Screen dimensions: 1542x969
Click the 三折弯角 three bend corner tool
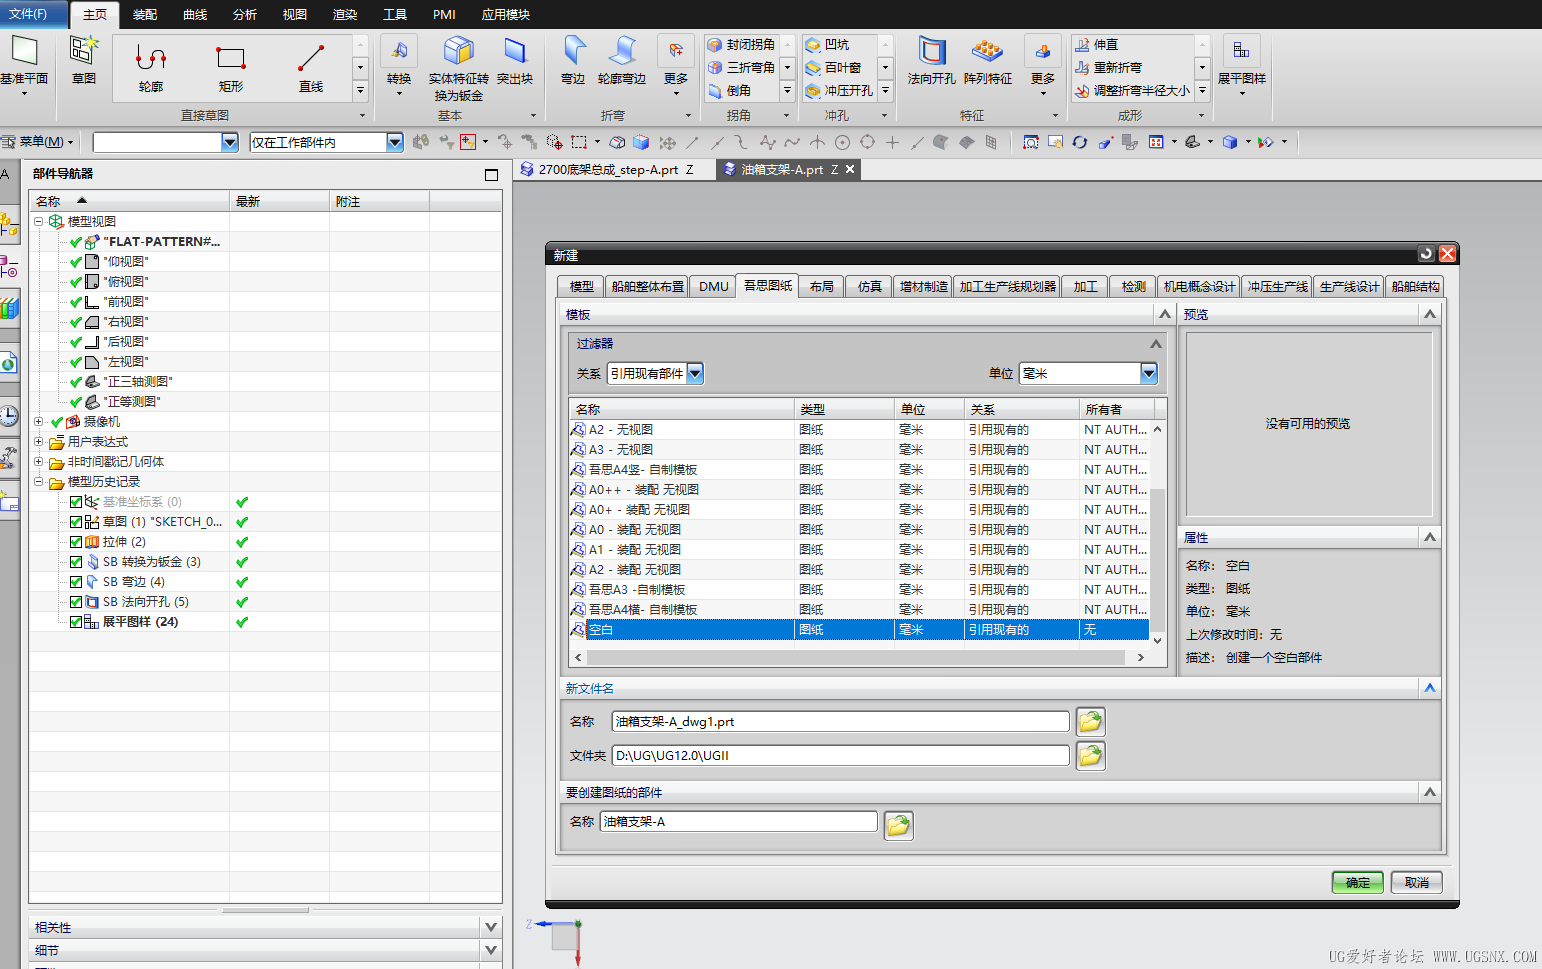tap(741, 68)
